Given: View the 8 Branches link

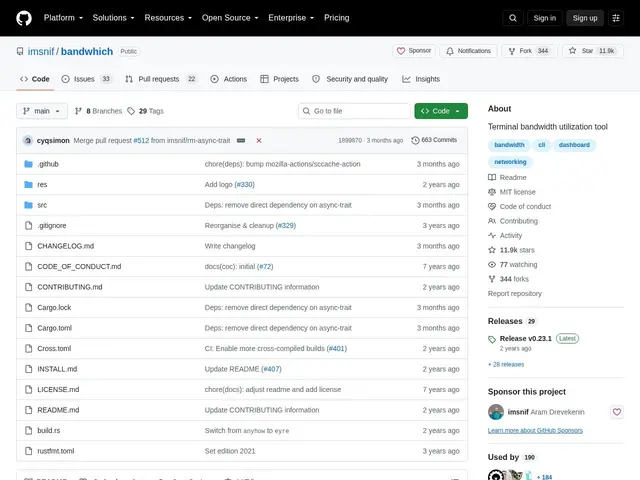Looking at the screenshot, I should tap(98, 111).
